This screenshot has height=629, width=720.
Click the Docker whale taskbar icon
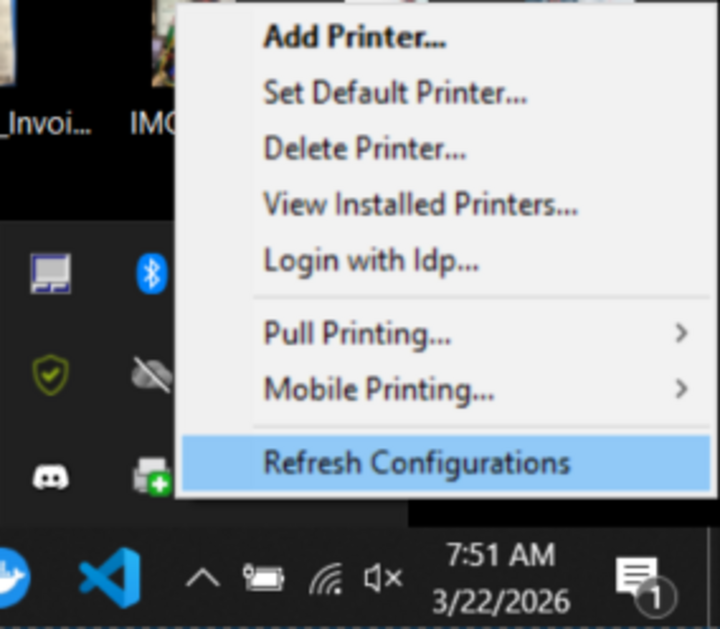point(12,578)
